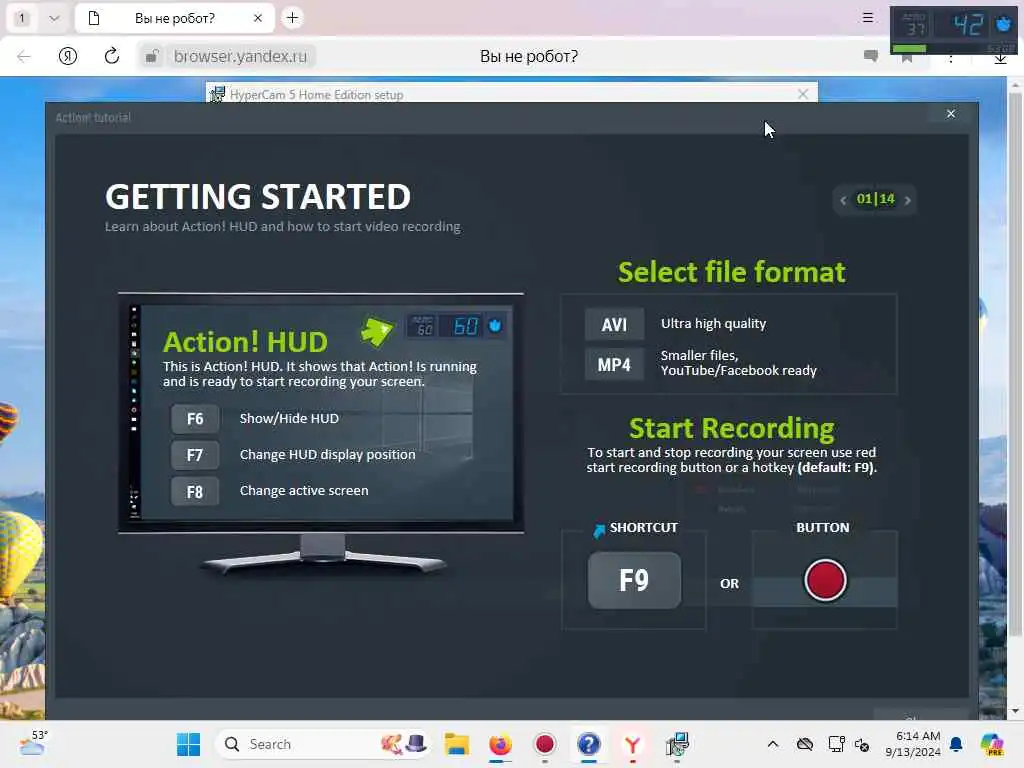Close the 'Вы не робот?' tab
1024x768 pixels.
258,18
